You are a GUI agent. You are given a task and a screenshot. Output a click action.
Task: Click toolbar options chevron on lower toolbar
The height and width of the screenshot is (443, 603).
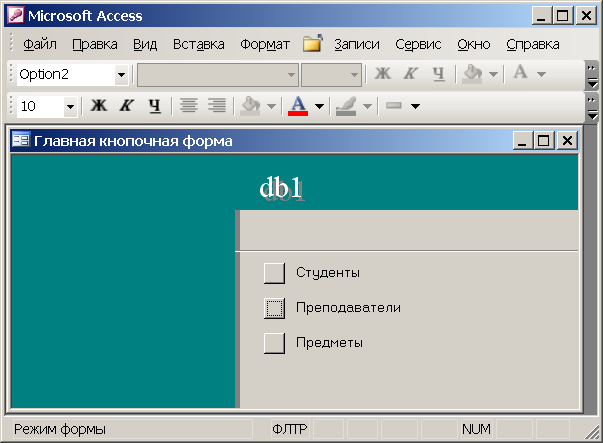[592, 107]
